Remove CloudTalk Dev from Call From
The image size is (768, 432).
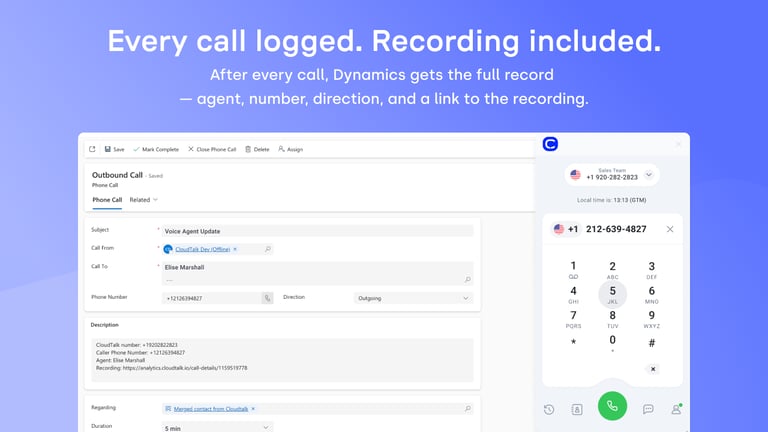pyautogui.click(x=235, y=249)
